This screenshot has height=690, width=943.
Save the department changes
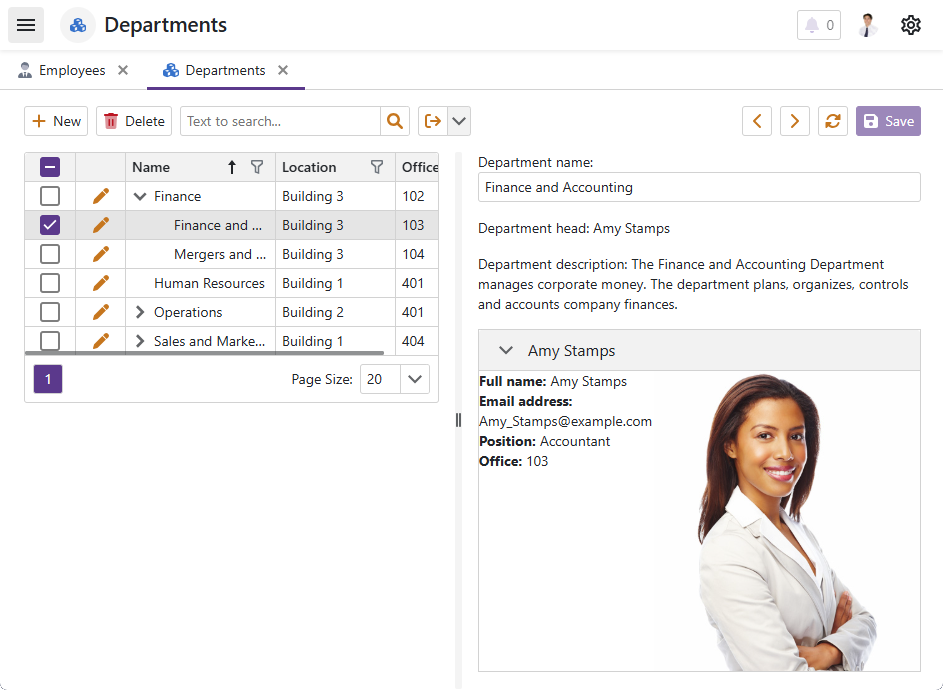click(888, 121)
